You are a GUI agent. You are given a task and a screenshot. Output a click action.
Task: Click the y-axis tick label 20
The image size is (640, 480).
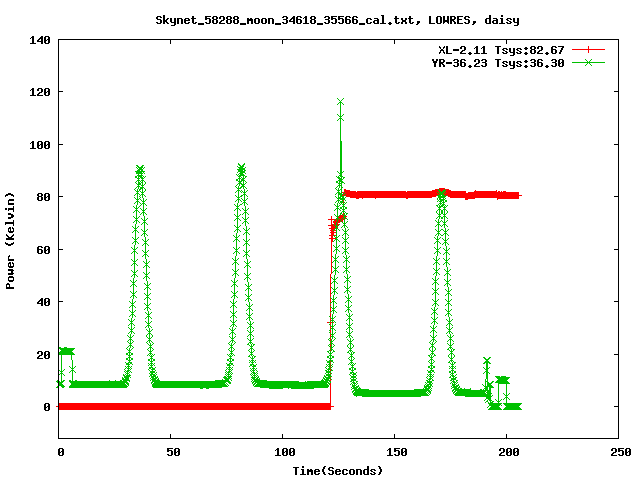pyautogui.click(x=43, y=355)
